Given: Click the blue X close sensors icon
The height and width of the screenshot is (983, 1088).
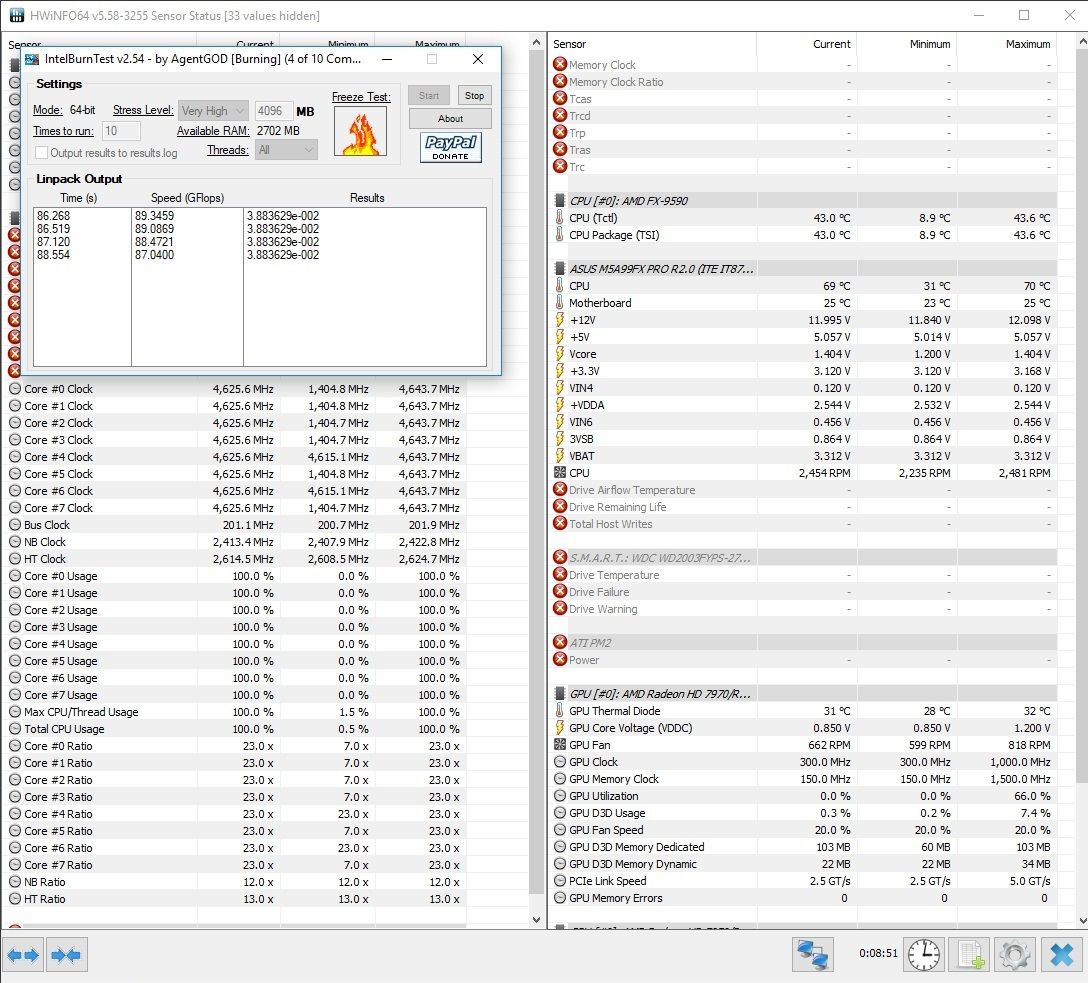Looking at the screenshot, I should click(1061, 955).
